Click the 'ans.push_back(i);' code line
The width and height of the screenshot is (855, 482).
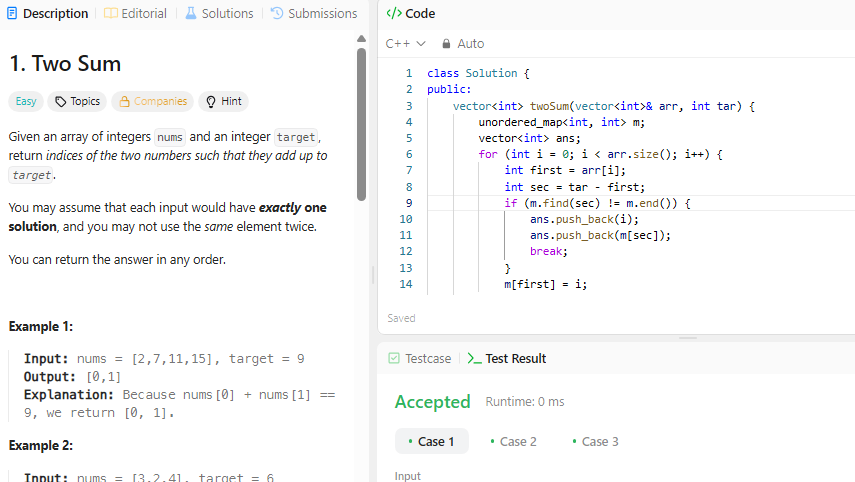point(584,219)
